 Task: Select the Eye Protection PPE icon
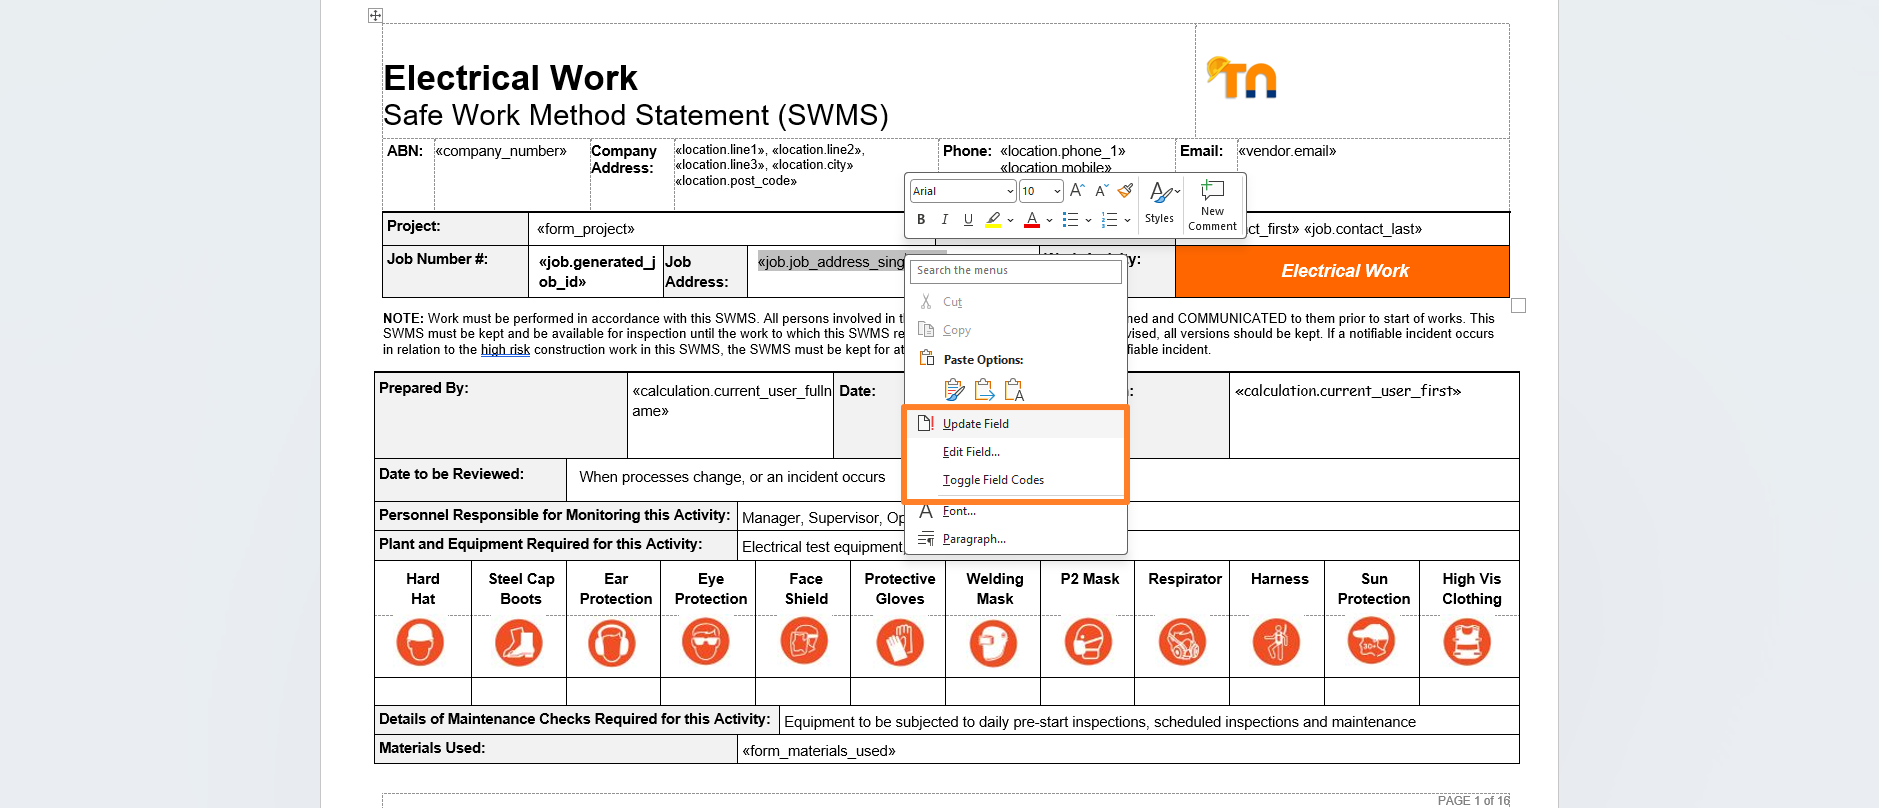tap(706, 642)
